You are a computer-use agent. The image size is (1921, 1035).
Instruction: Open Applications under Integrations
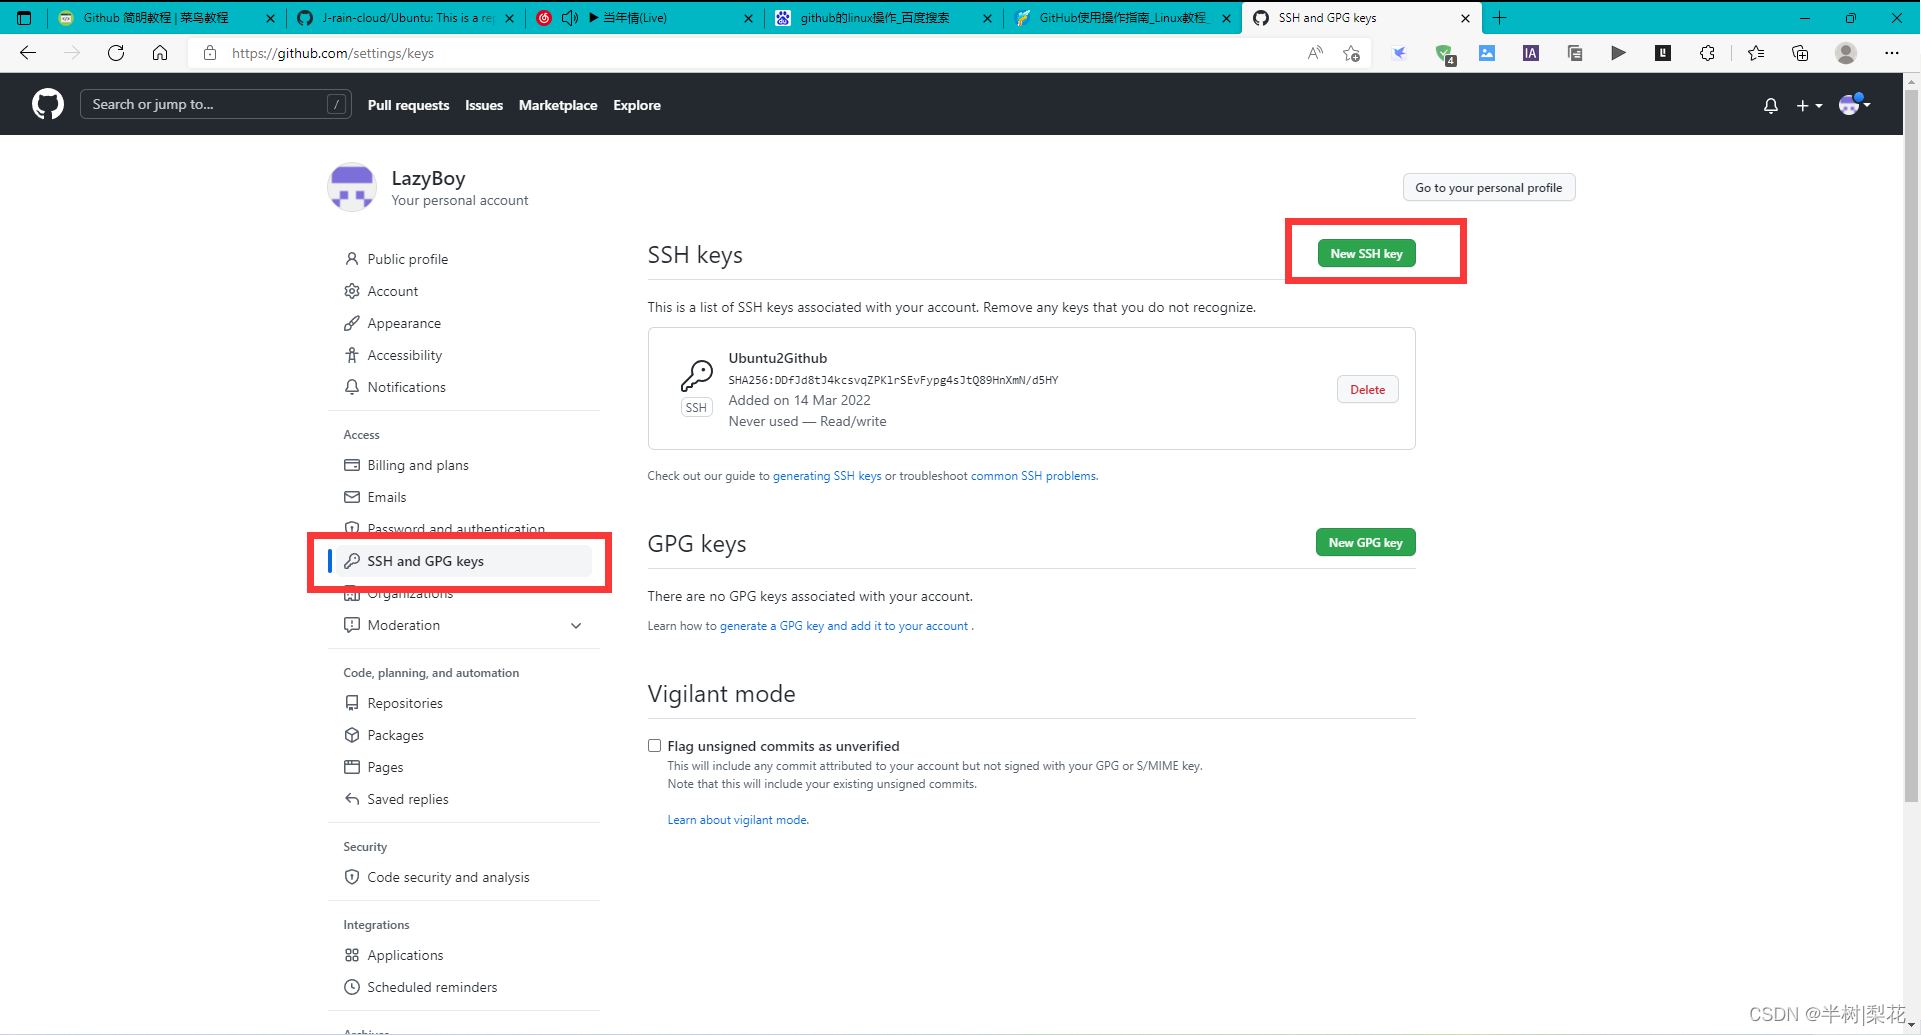[404, 955]
